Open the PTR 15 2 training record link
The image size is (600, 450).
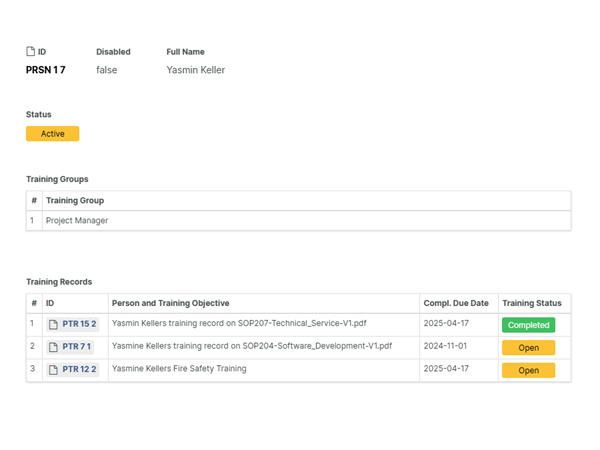[79, 324]
